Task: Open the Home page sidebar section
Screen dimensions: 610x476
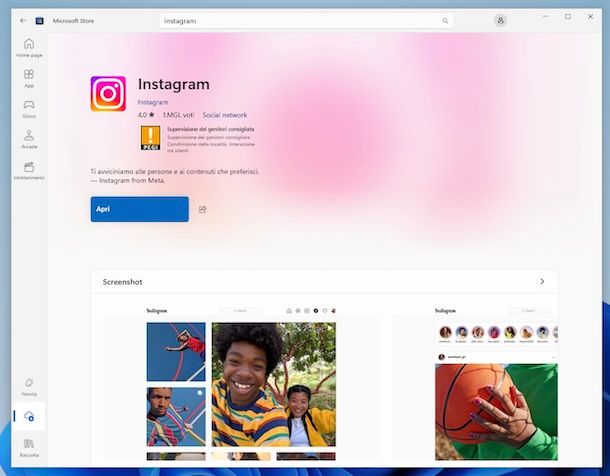Action: tap(29, 48)
